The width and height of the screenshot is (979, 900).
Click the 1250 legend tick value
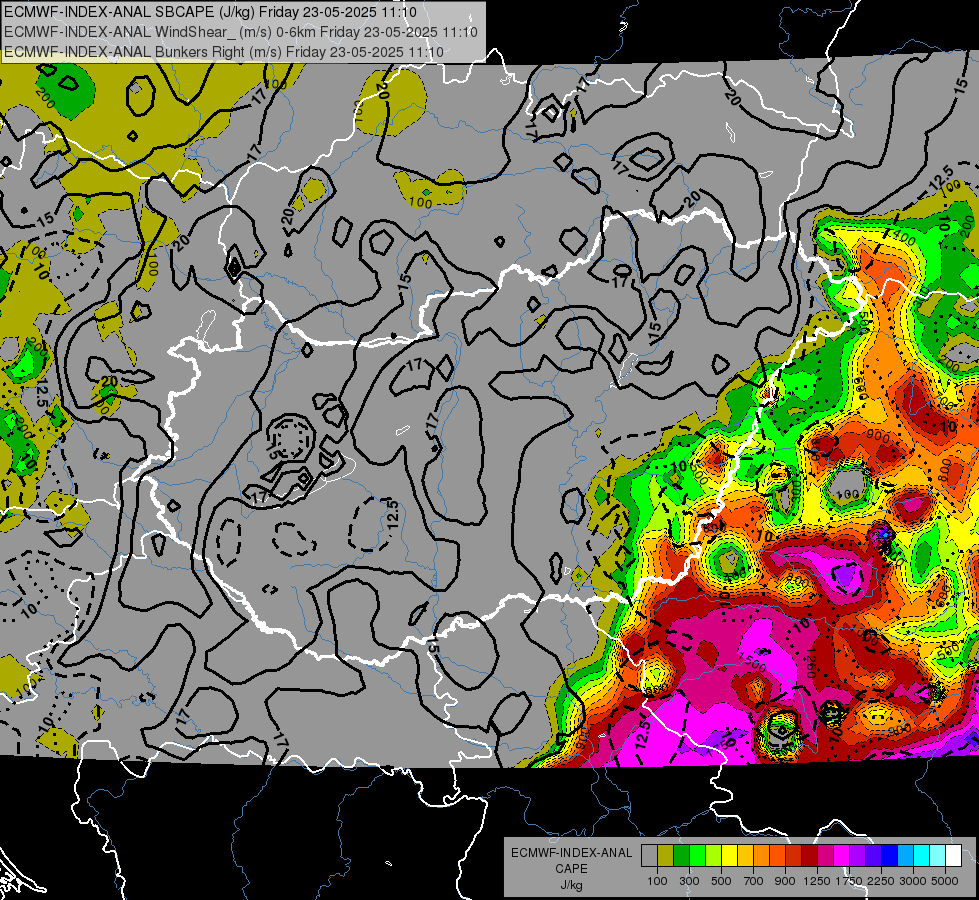coord(817,881)
